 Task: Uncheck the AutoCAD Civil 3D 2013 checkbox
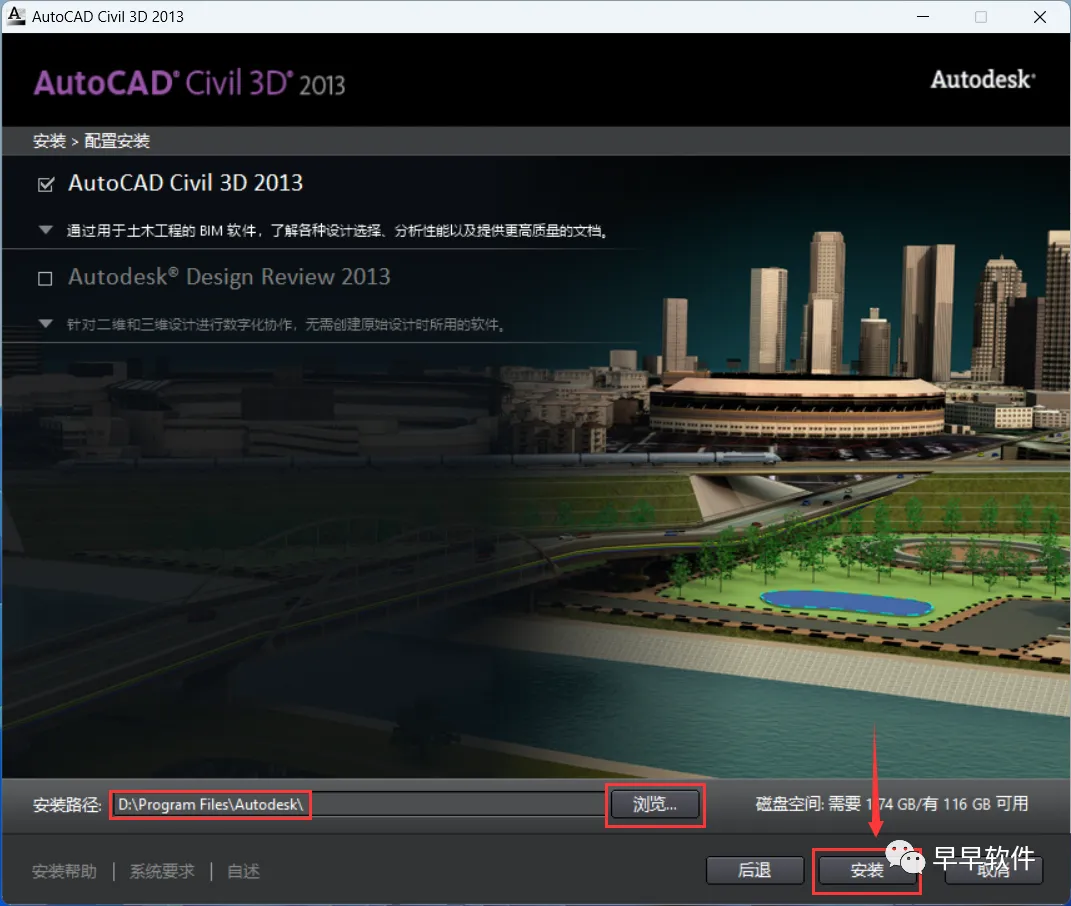(46, 184)
